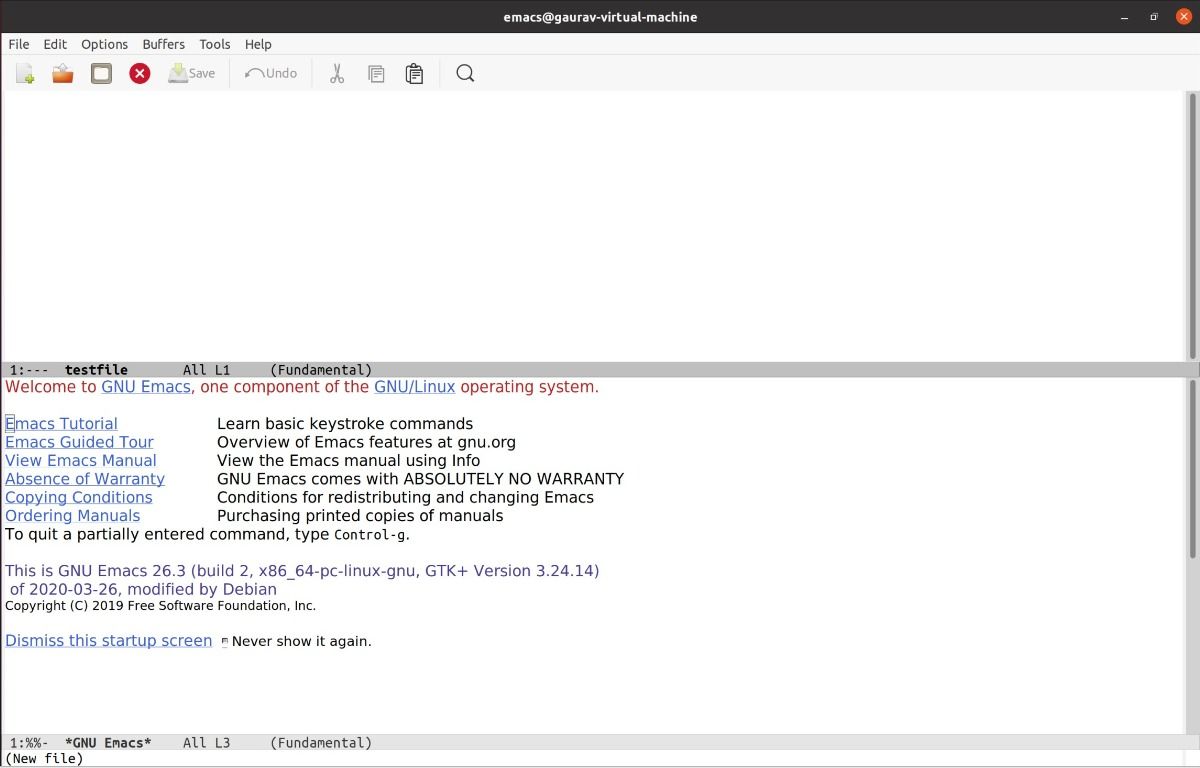Click the Save toolbar button

tap(192, 73)
